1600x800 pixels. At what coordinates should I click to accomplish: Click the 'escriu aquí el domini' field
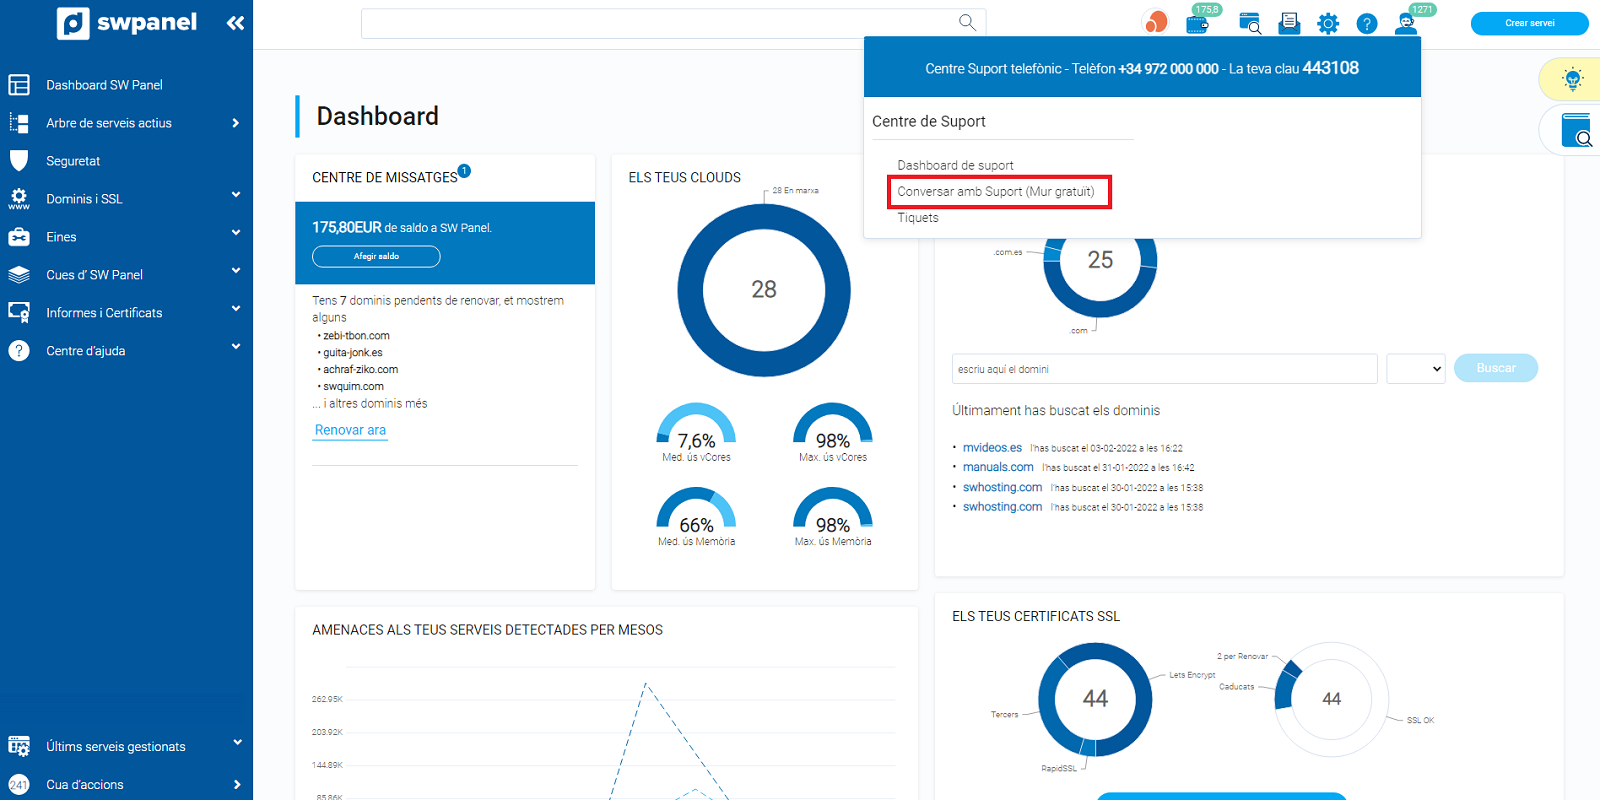1165,369
